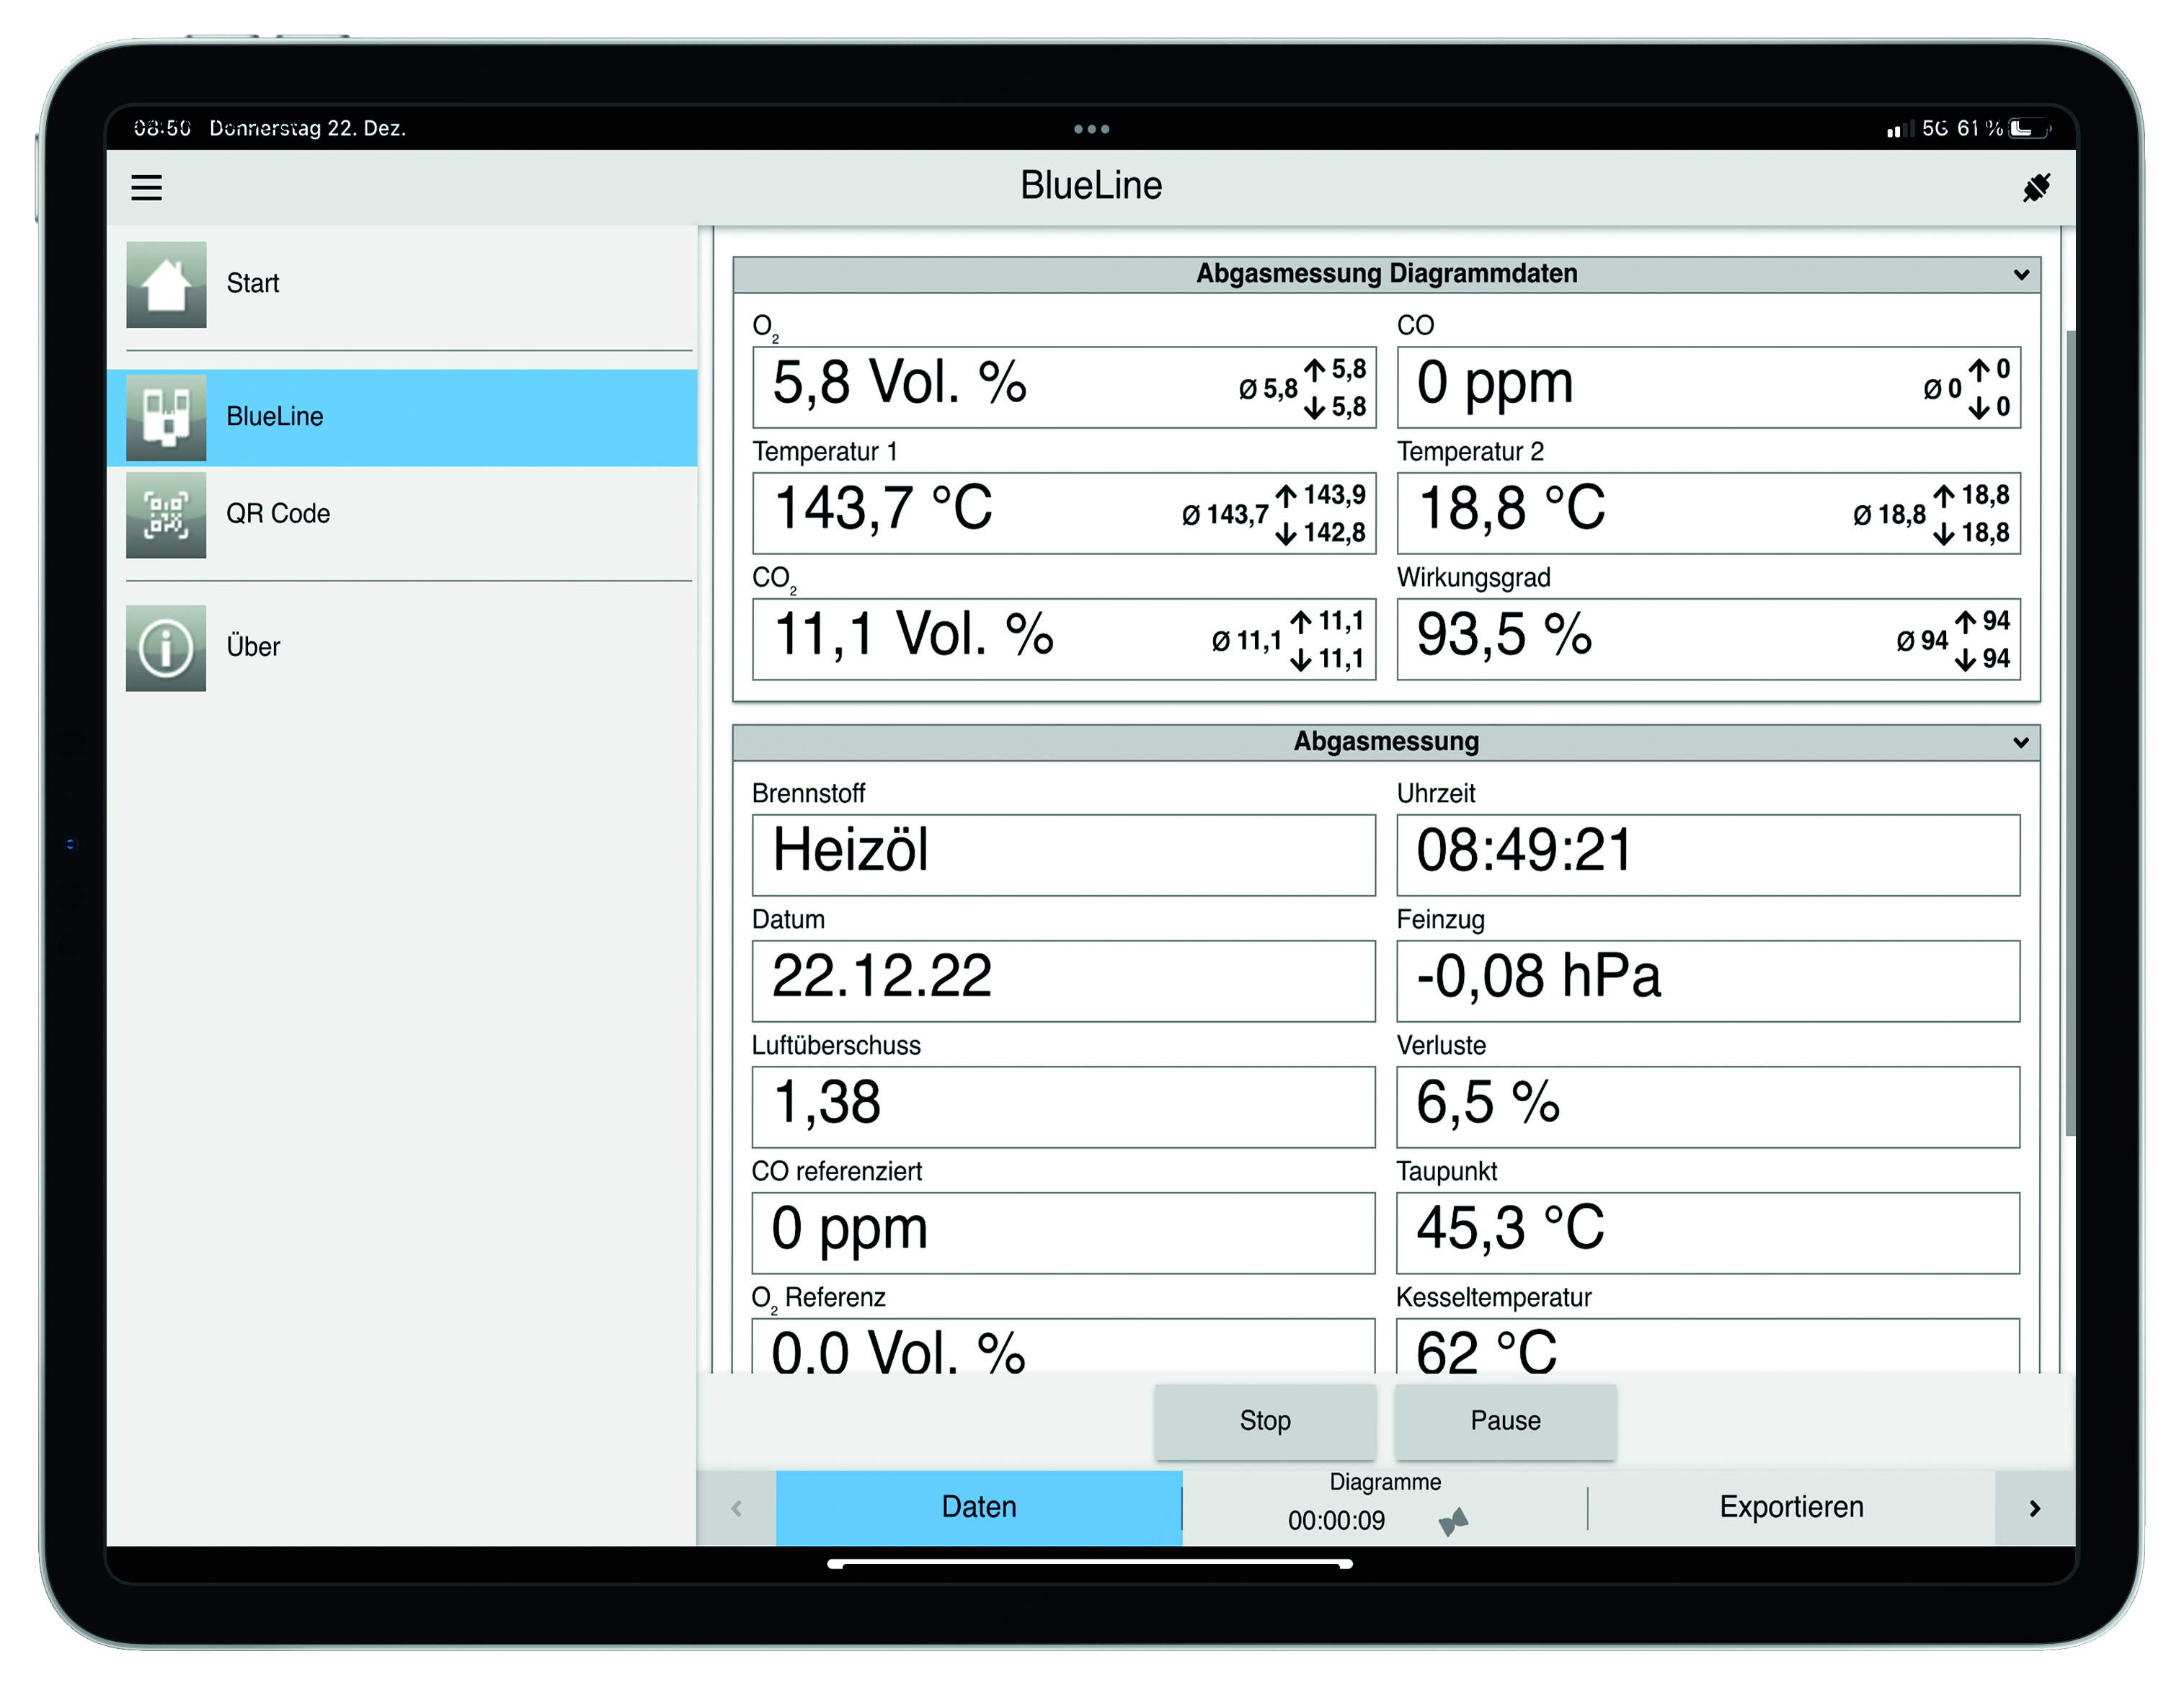The height and width of the screenshot is (1690, 2184).
Task: Tap the connection plug icon top right
Action: pos(2036,187)
